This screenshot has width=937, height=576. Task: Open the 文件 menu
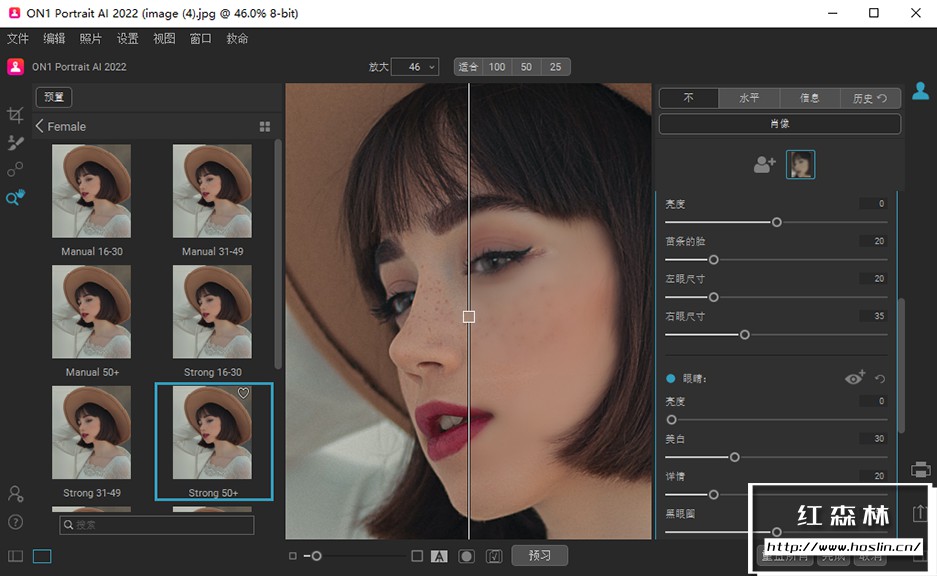click(18, 39)
